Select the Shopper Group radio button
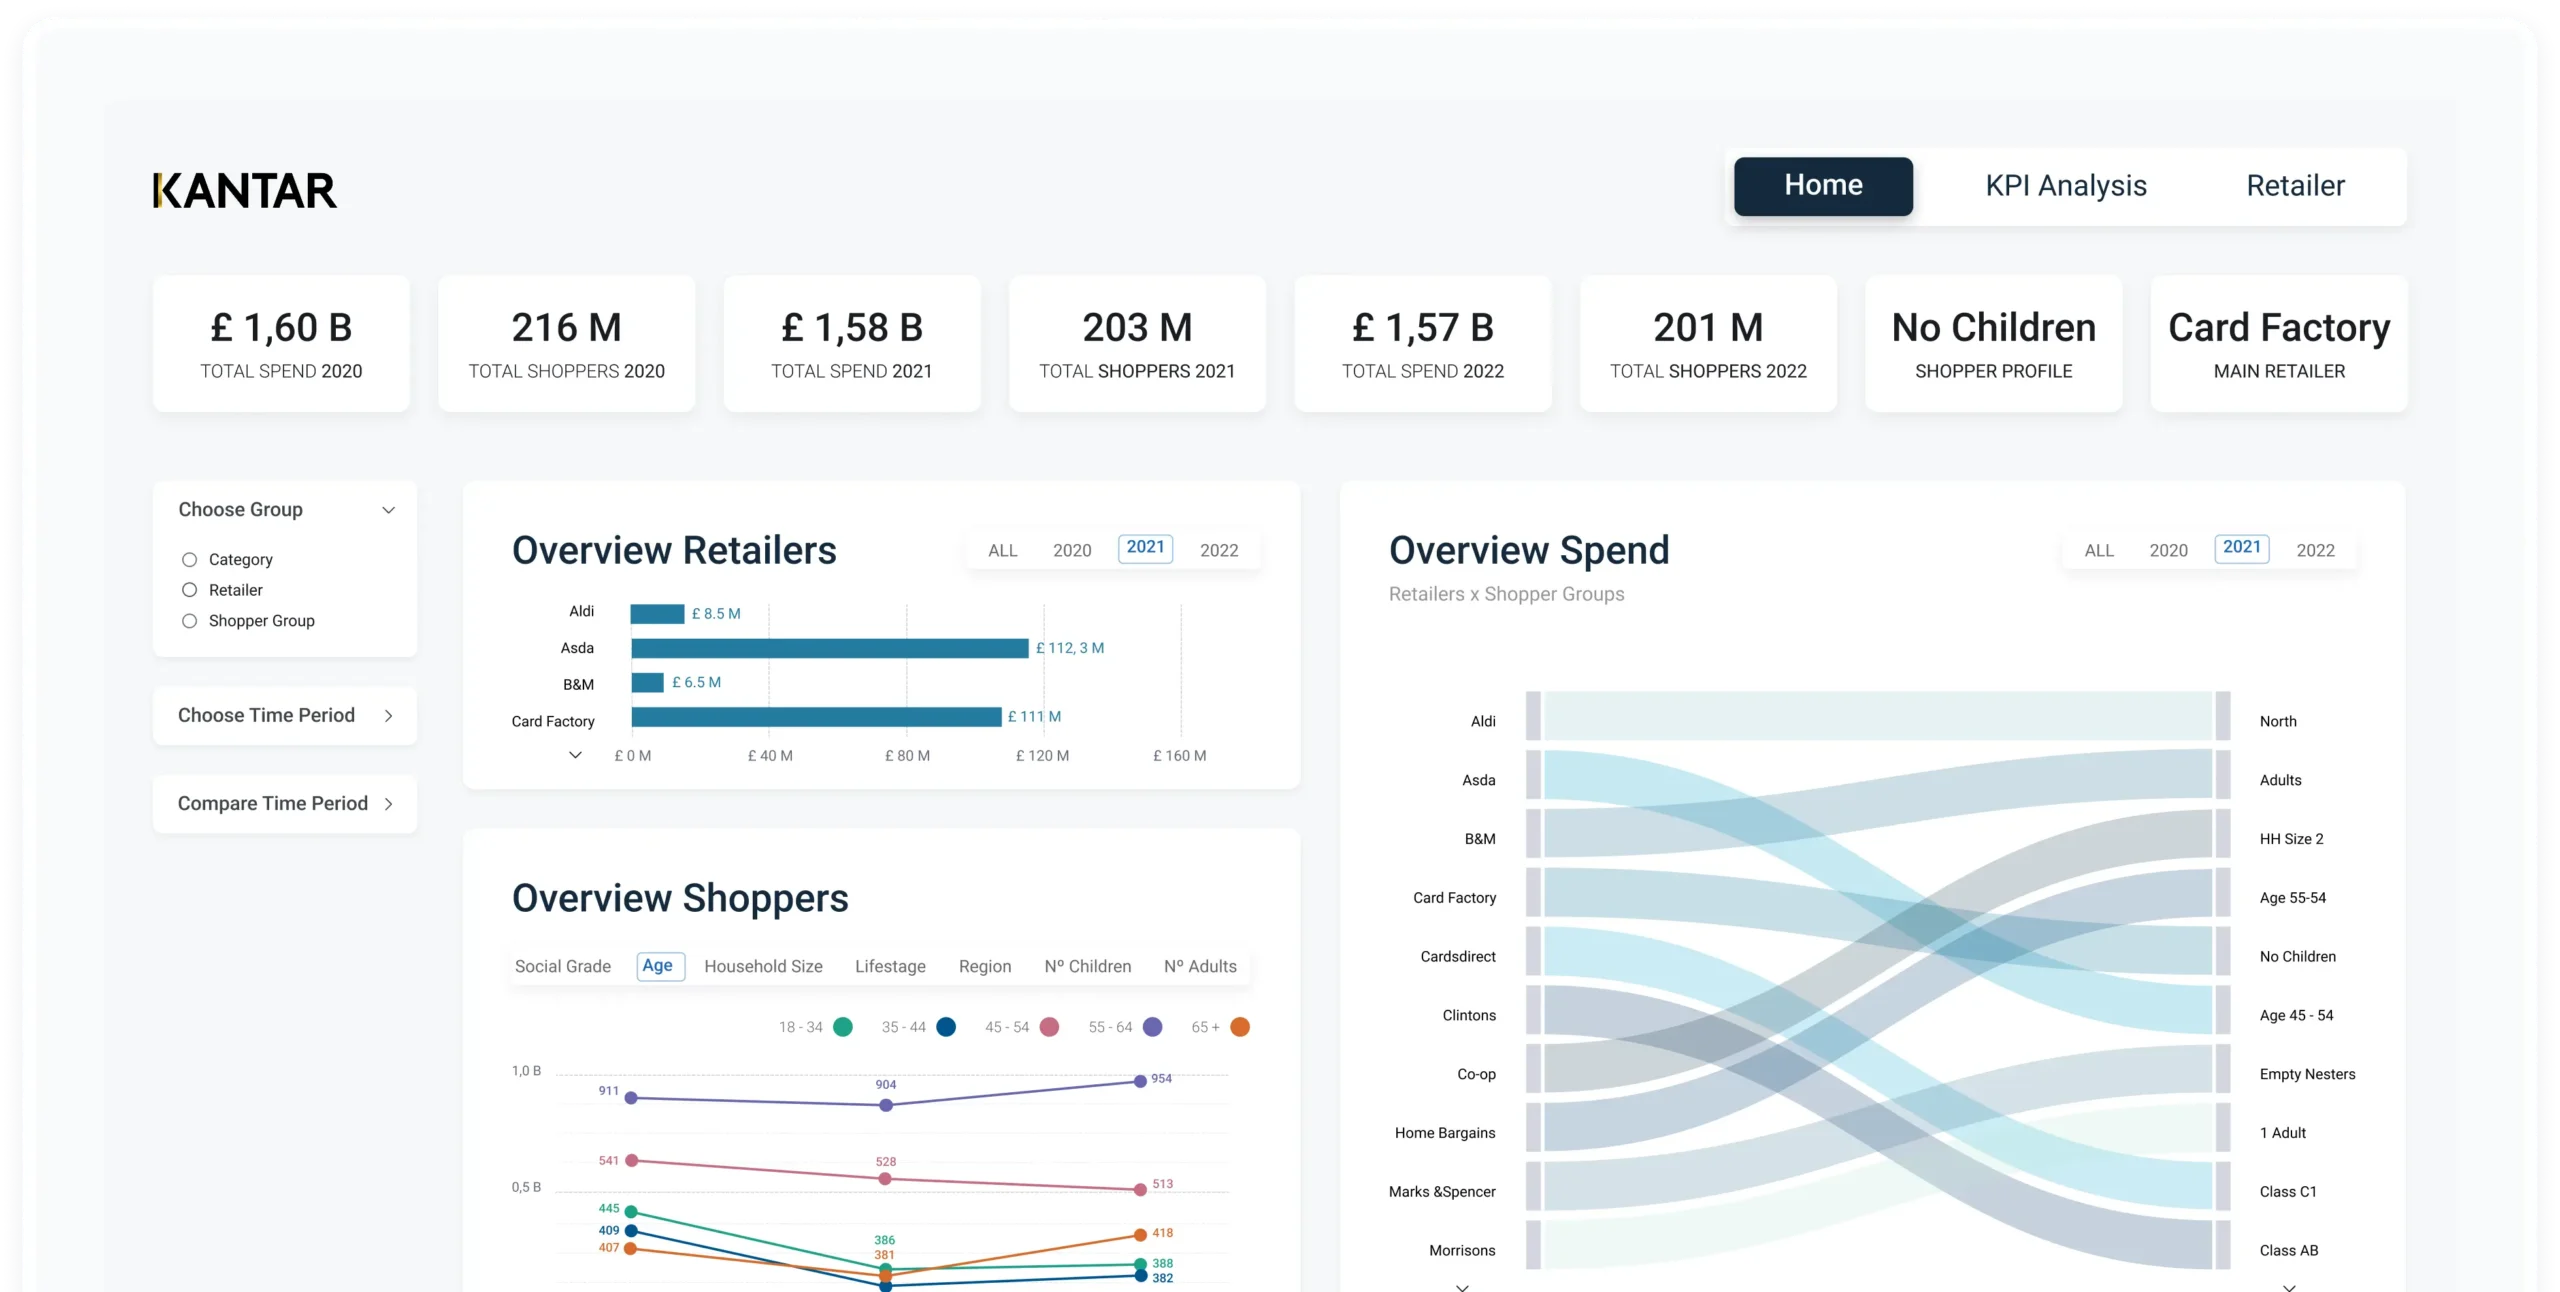 189,621
